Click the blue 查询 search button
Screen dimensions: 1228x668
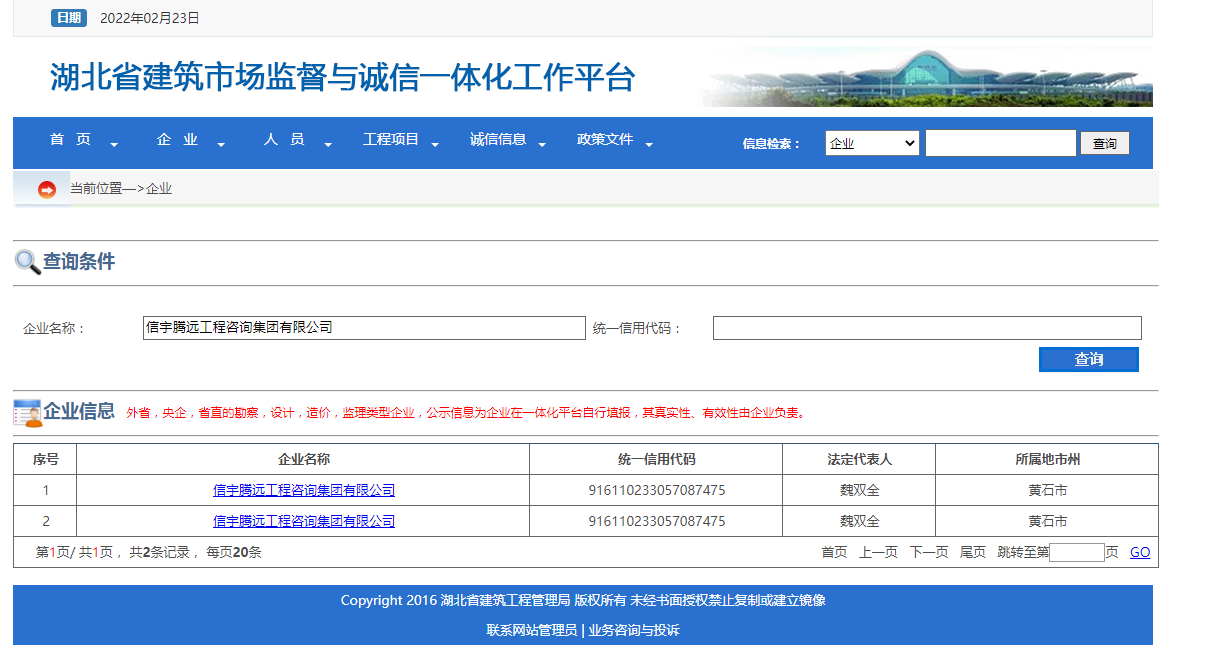1088,359
